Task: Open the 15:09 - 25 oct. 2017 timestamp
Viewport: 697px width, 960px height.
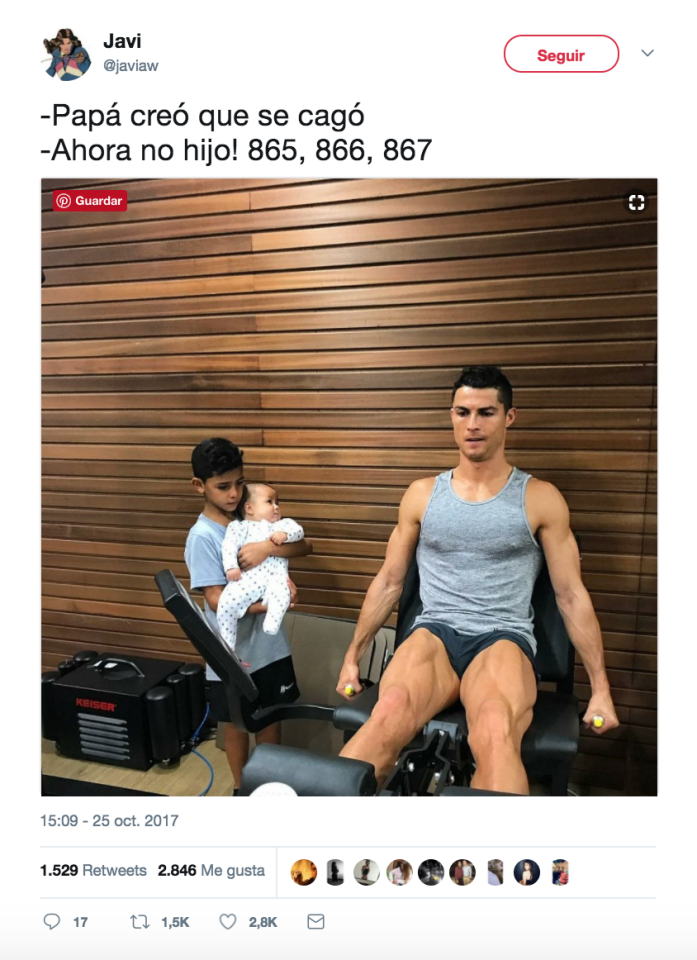Action: pyautogui.click(x=110, y=820)
